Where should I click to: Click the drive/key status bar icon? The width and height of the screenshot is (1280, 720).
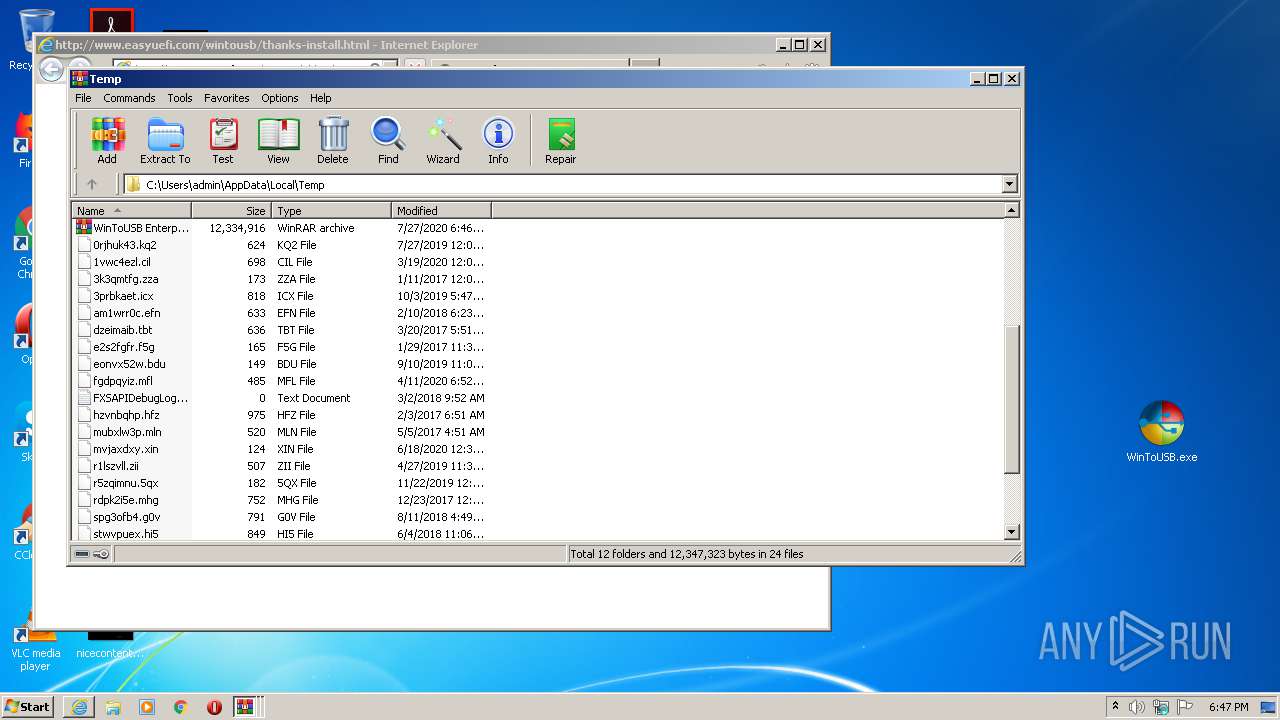click(92, 554)
